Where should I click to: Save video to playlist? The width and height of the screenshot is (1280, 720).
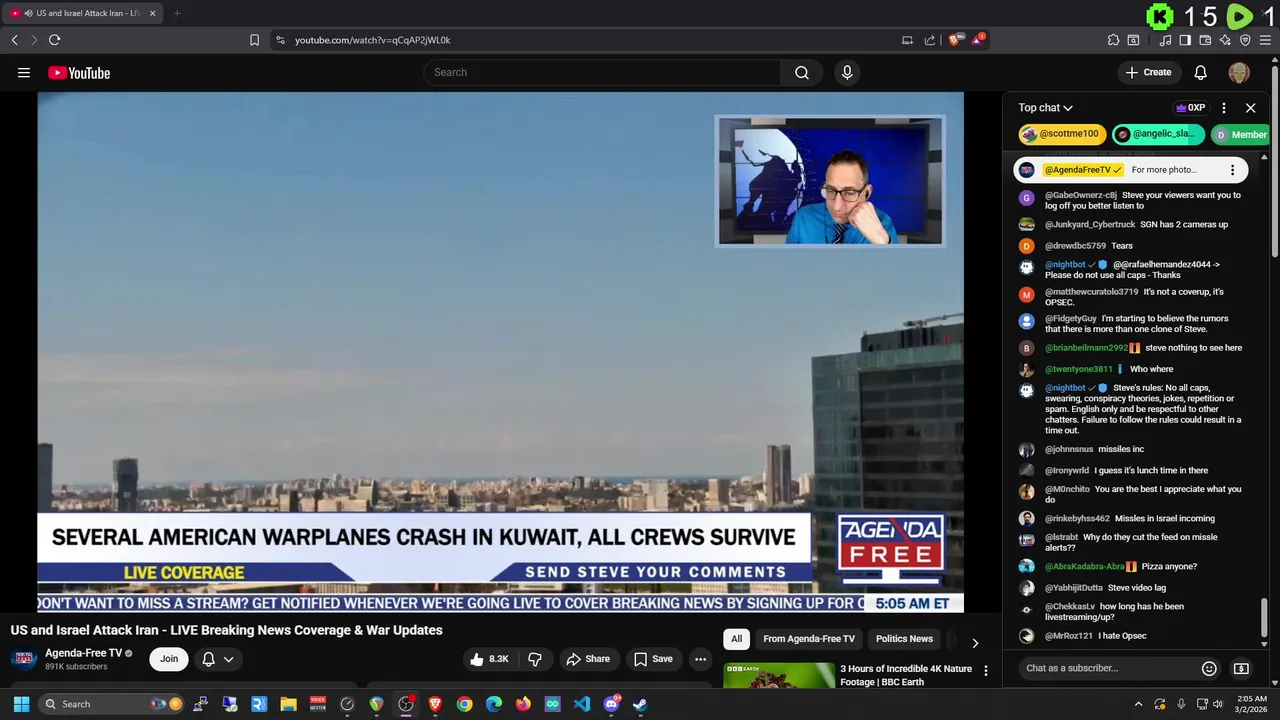pos(653,659)
